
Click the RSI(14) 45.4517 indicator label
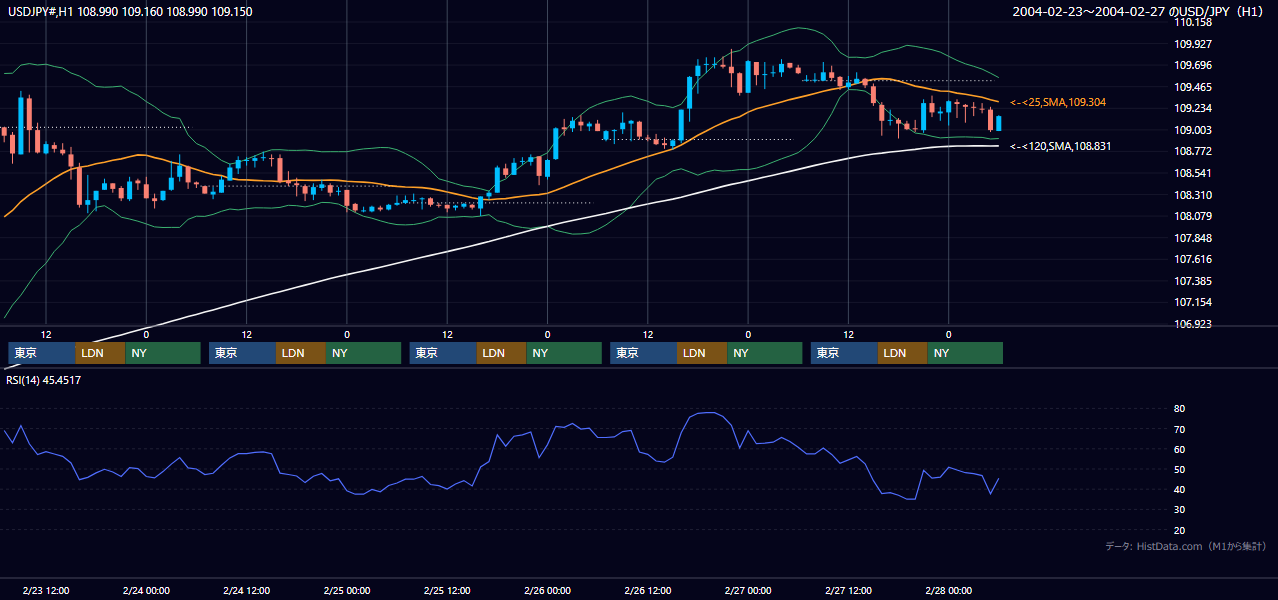point(44,380)
